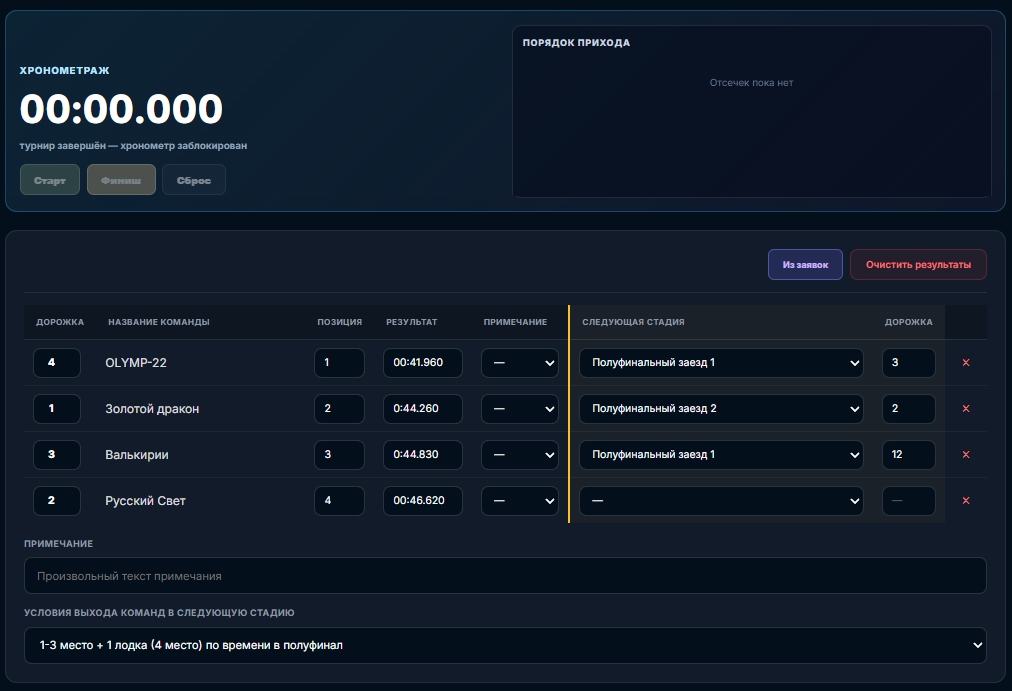1012x691 pixels.
Task: Click empty next-stage lane field for Русский Свет
Action: [x=909, y=501]
